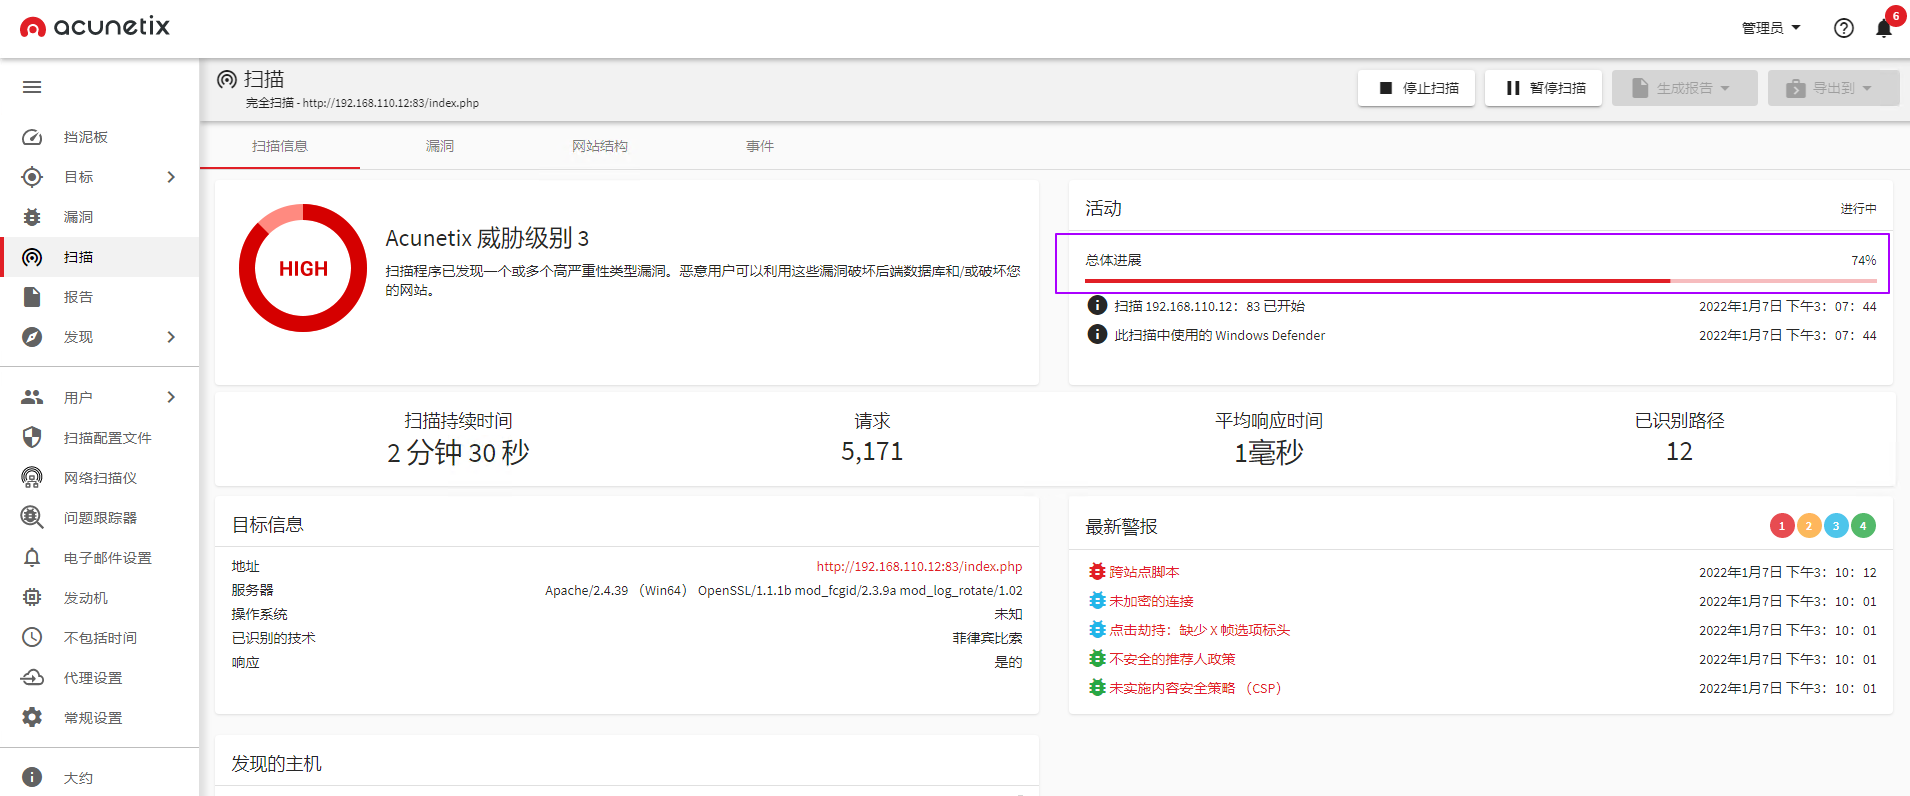Click the 停止扫描 button

tap(1416, 88)
